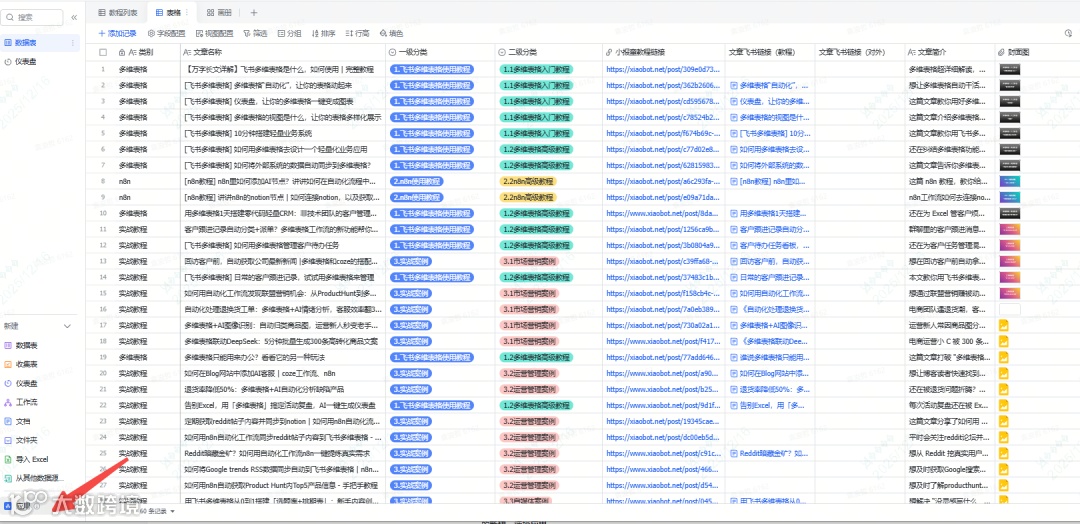Collapse the 新建 section chevron
The image size is (1080, 524).
(x=68, y=326)
